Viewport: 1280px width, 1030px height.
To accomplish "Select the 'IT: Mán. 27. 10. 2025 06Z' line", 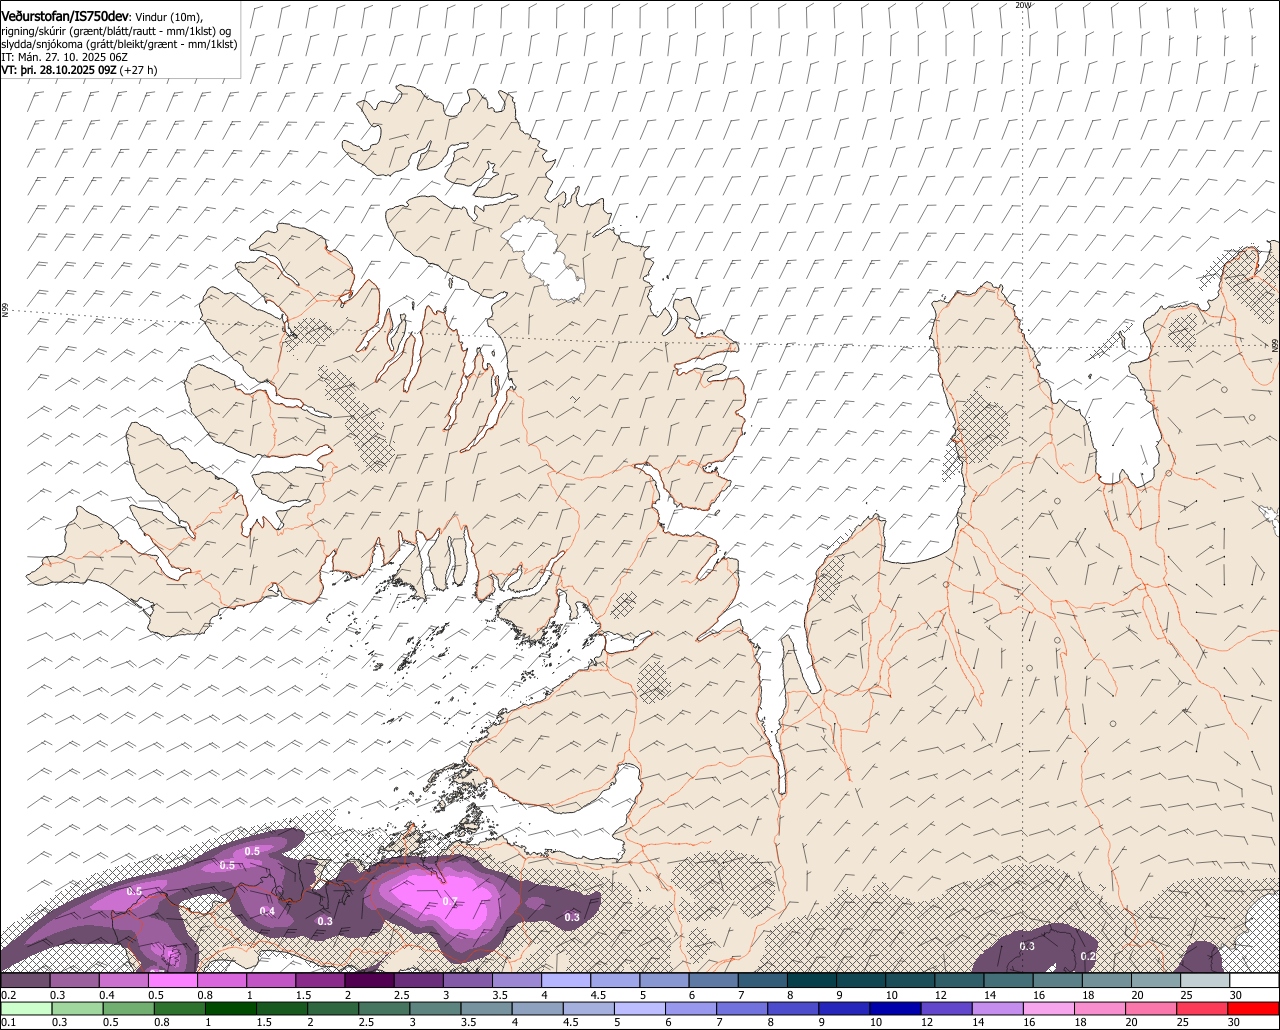I will pyautogui.click(x=65, y=57).
